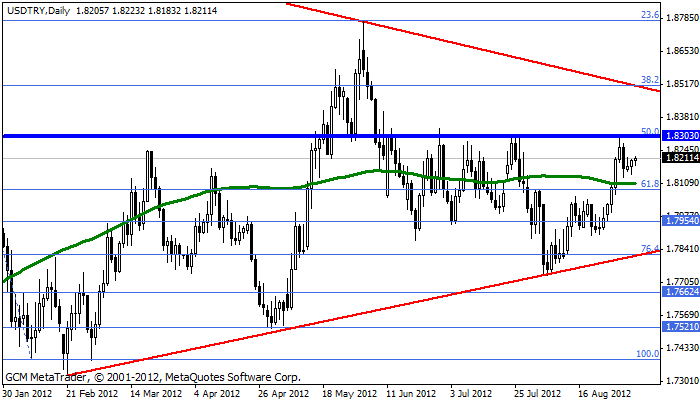Select the 1.85170 price axis value
The image size is (700, 402).
(x=682, y=84)
